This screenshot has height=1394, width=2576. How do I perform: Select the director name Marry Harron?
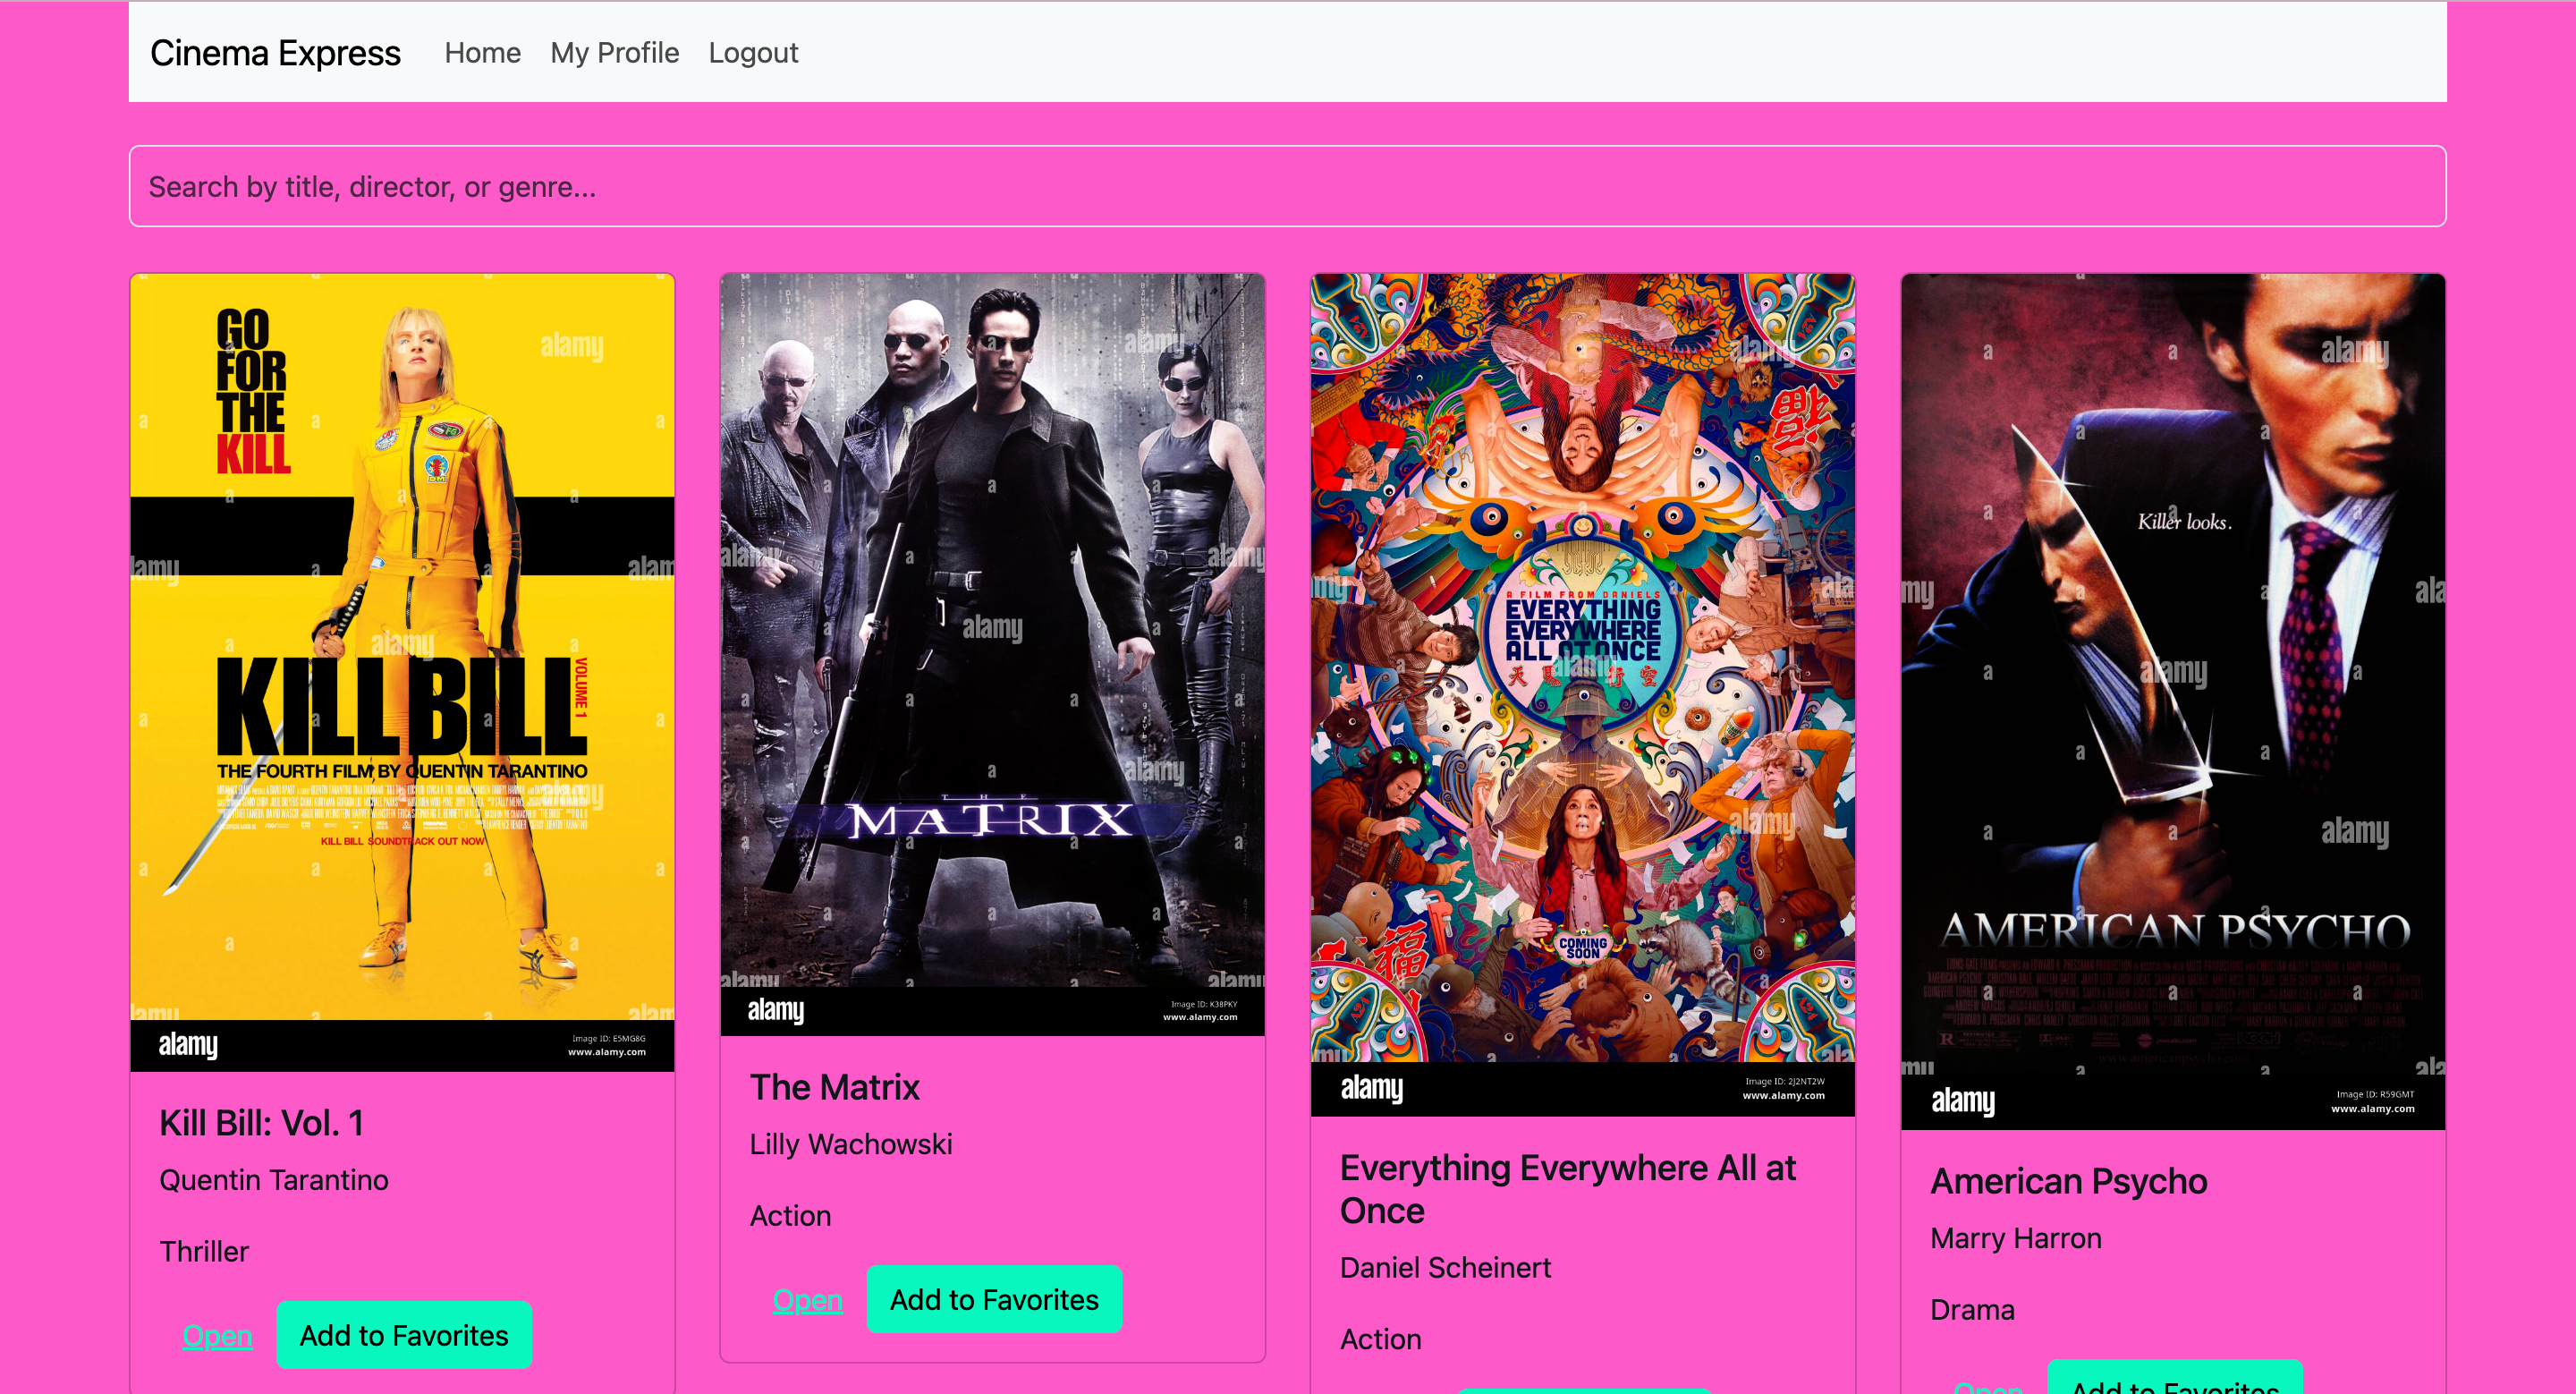click(x=2015, y=1238)
